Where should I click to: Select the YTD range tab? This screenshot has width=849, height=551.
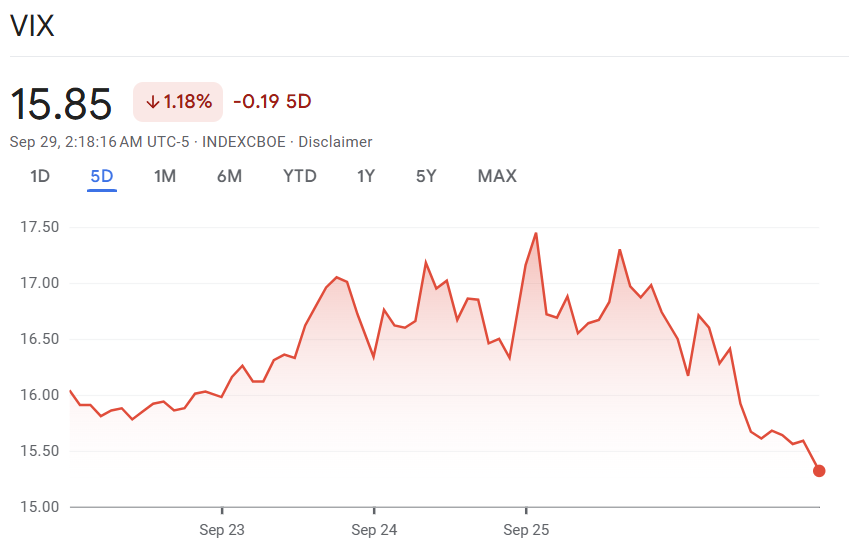(x=300, y=177)
